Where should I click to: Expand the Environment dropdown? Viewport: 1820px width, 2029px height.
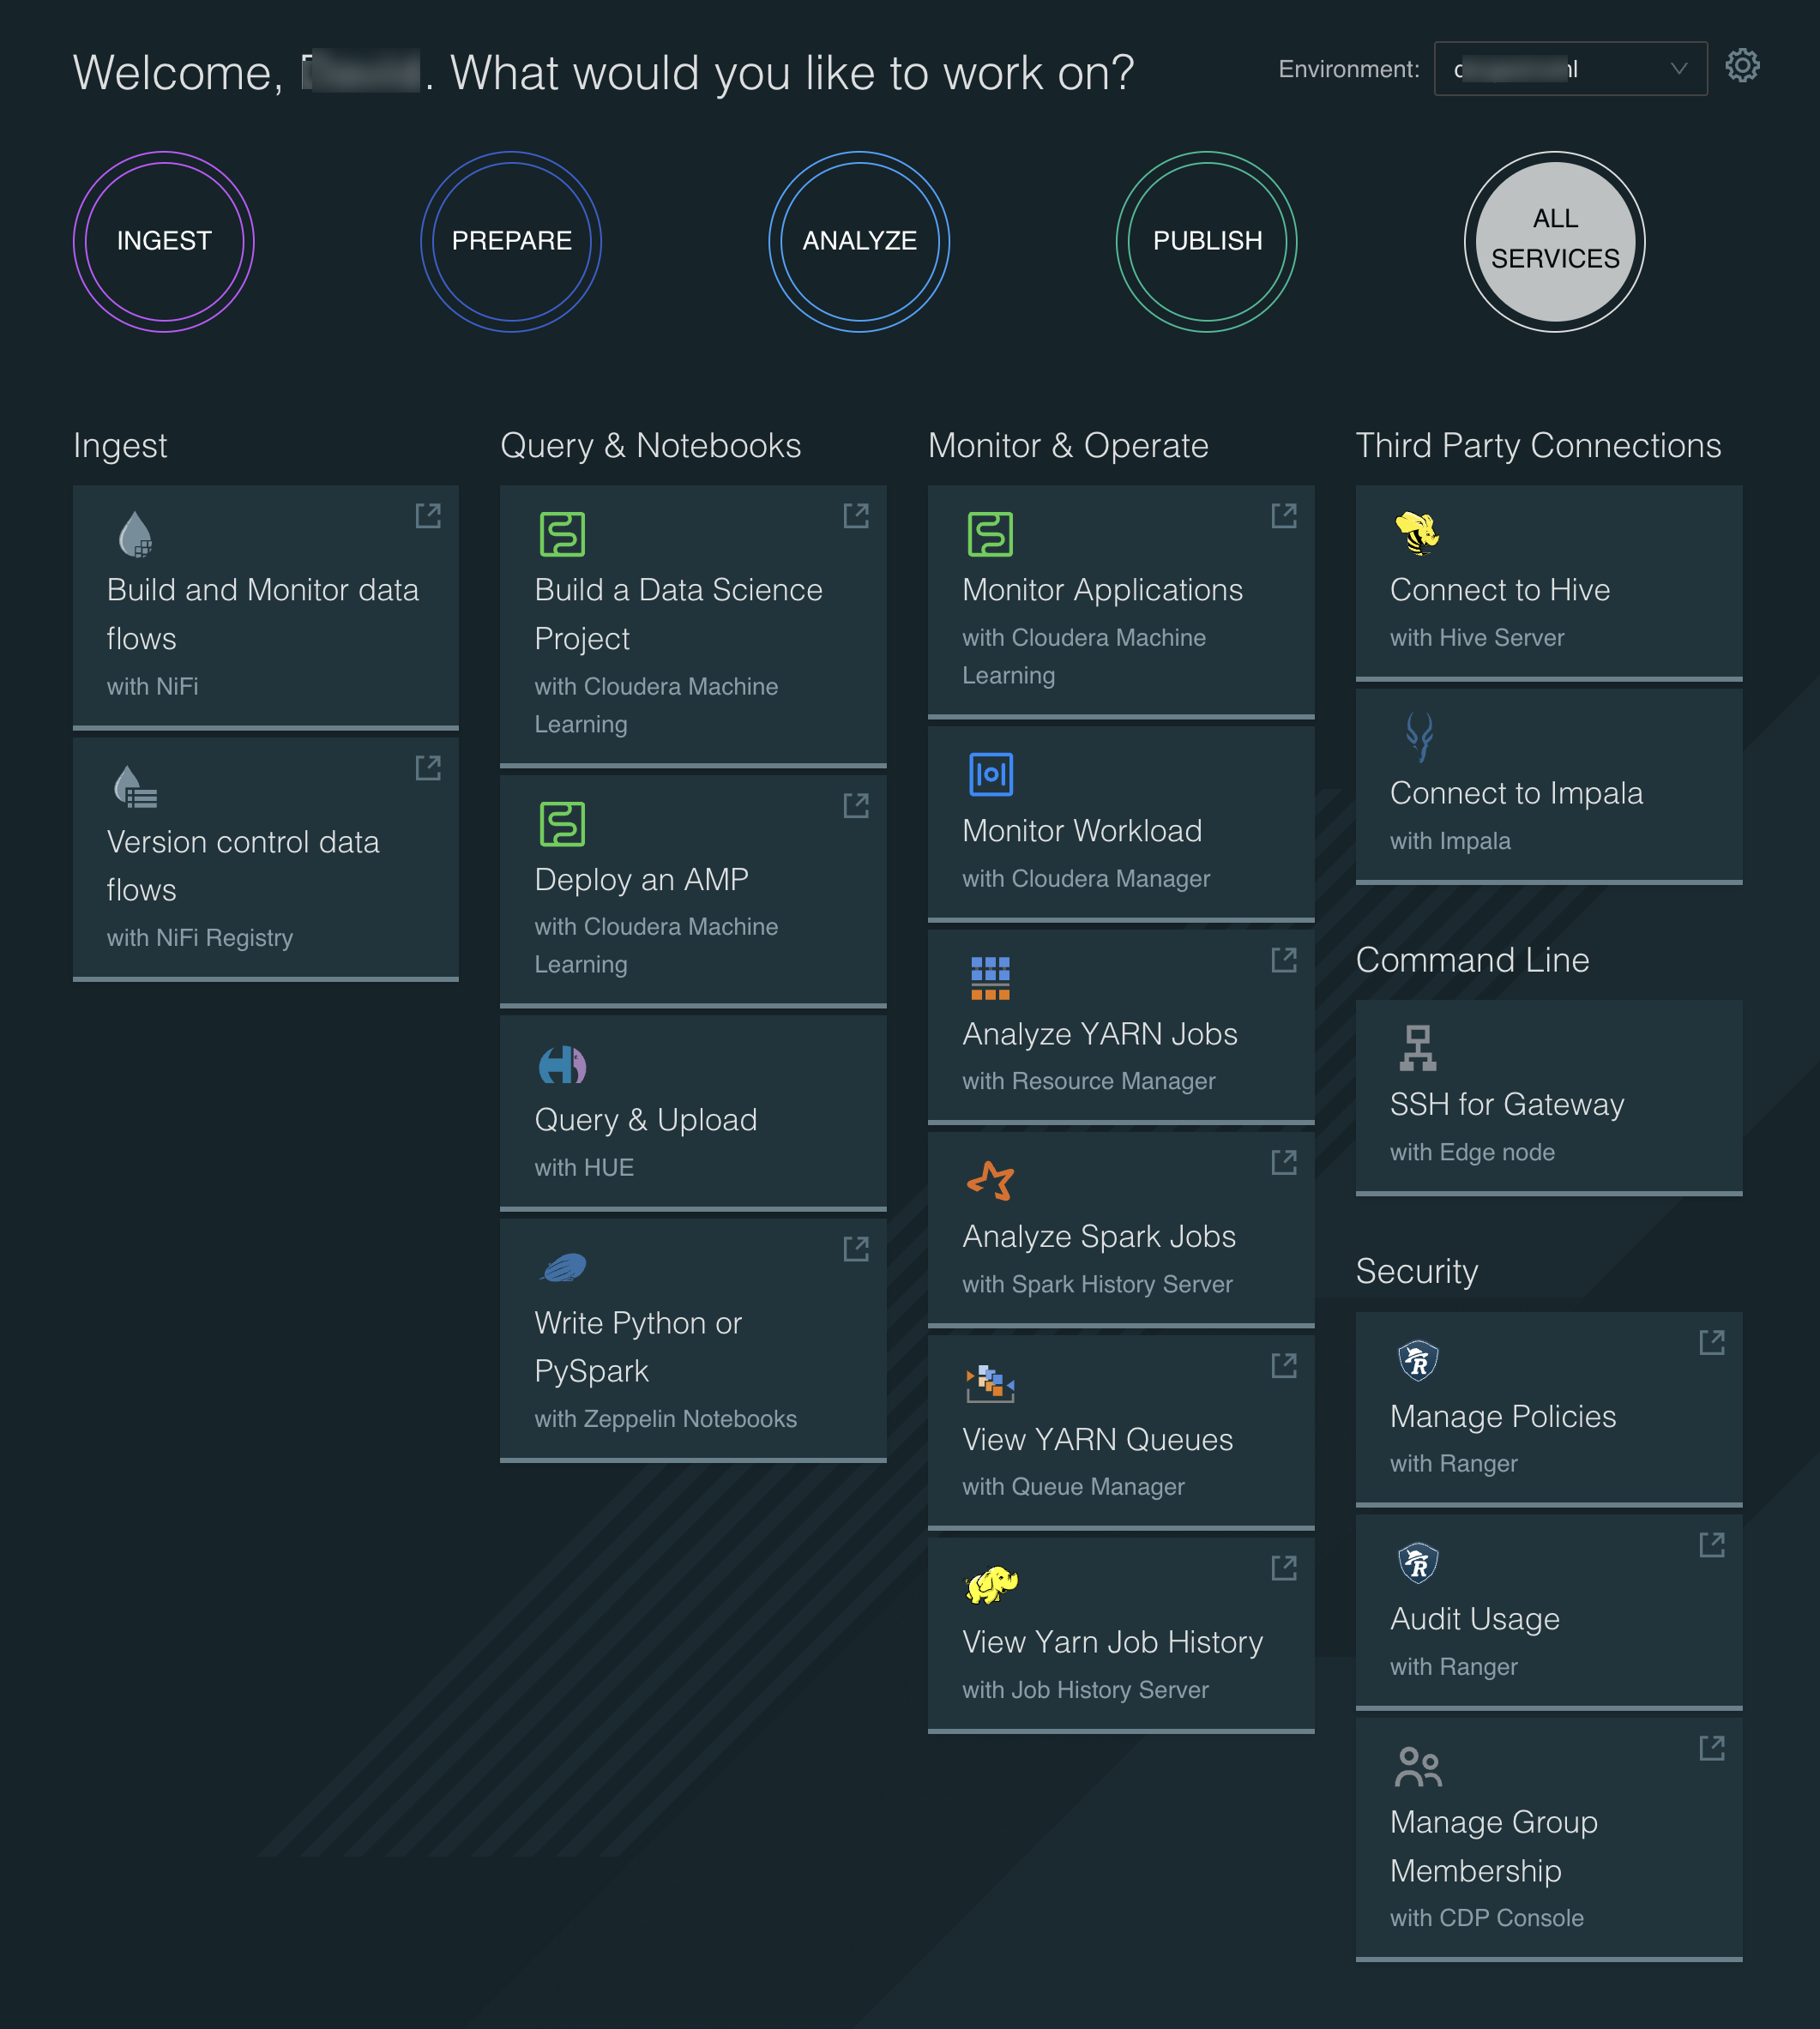(1570, 69)
